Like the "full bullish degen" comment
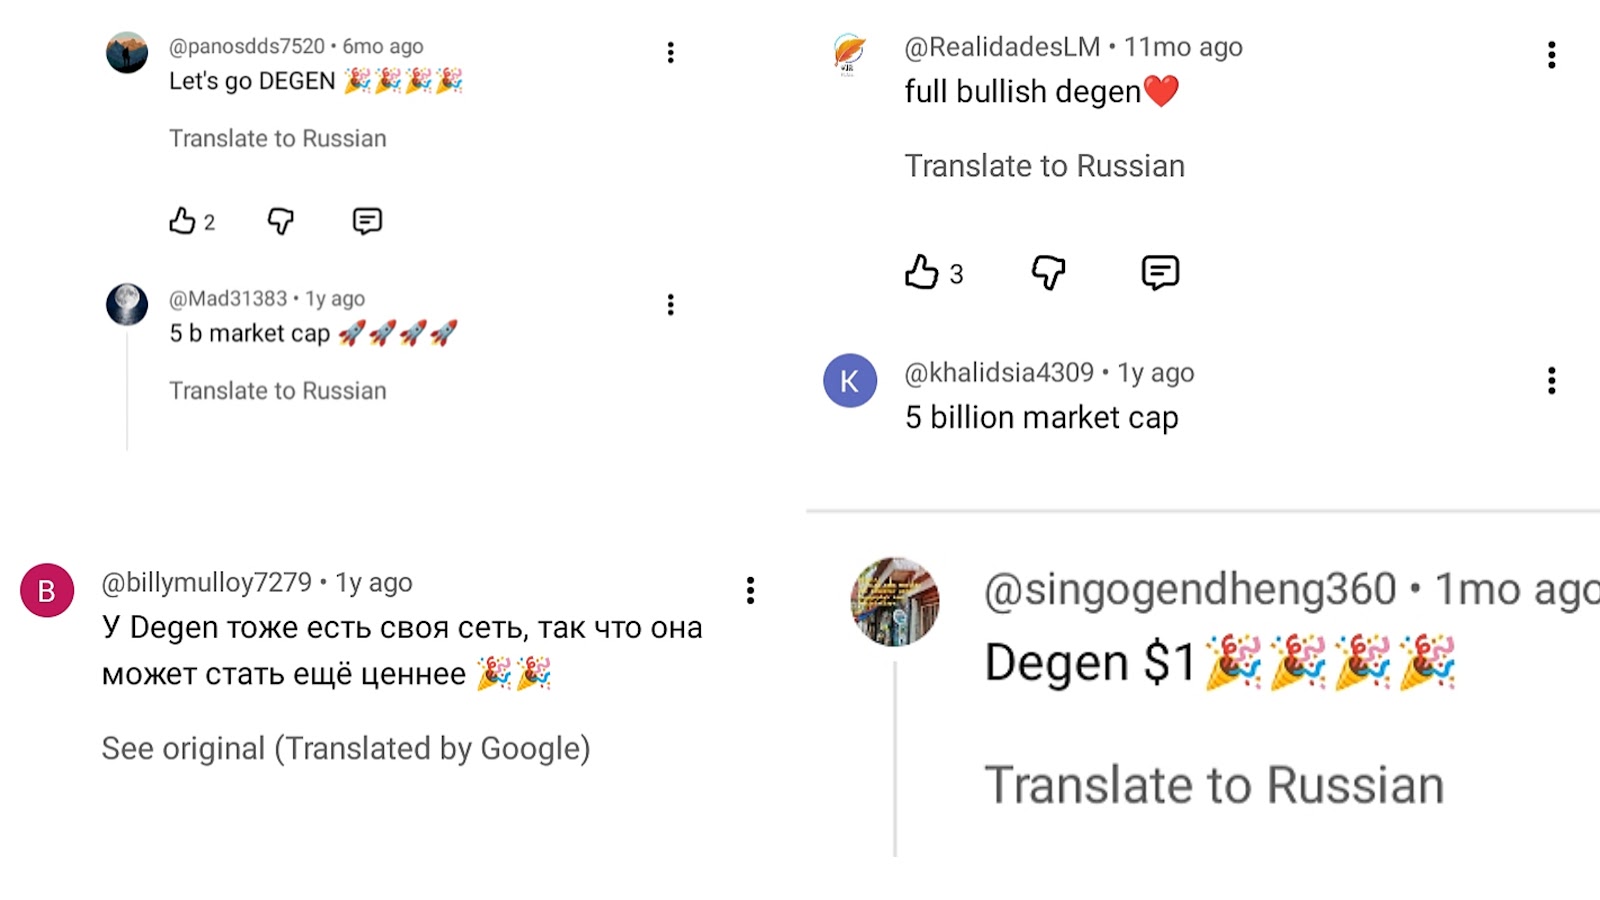The width and height of the screenshot is (1600, 900). coord(922,272)
